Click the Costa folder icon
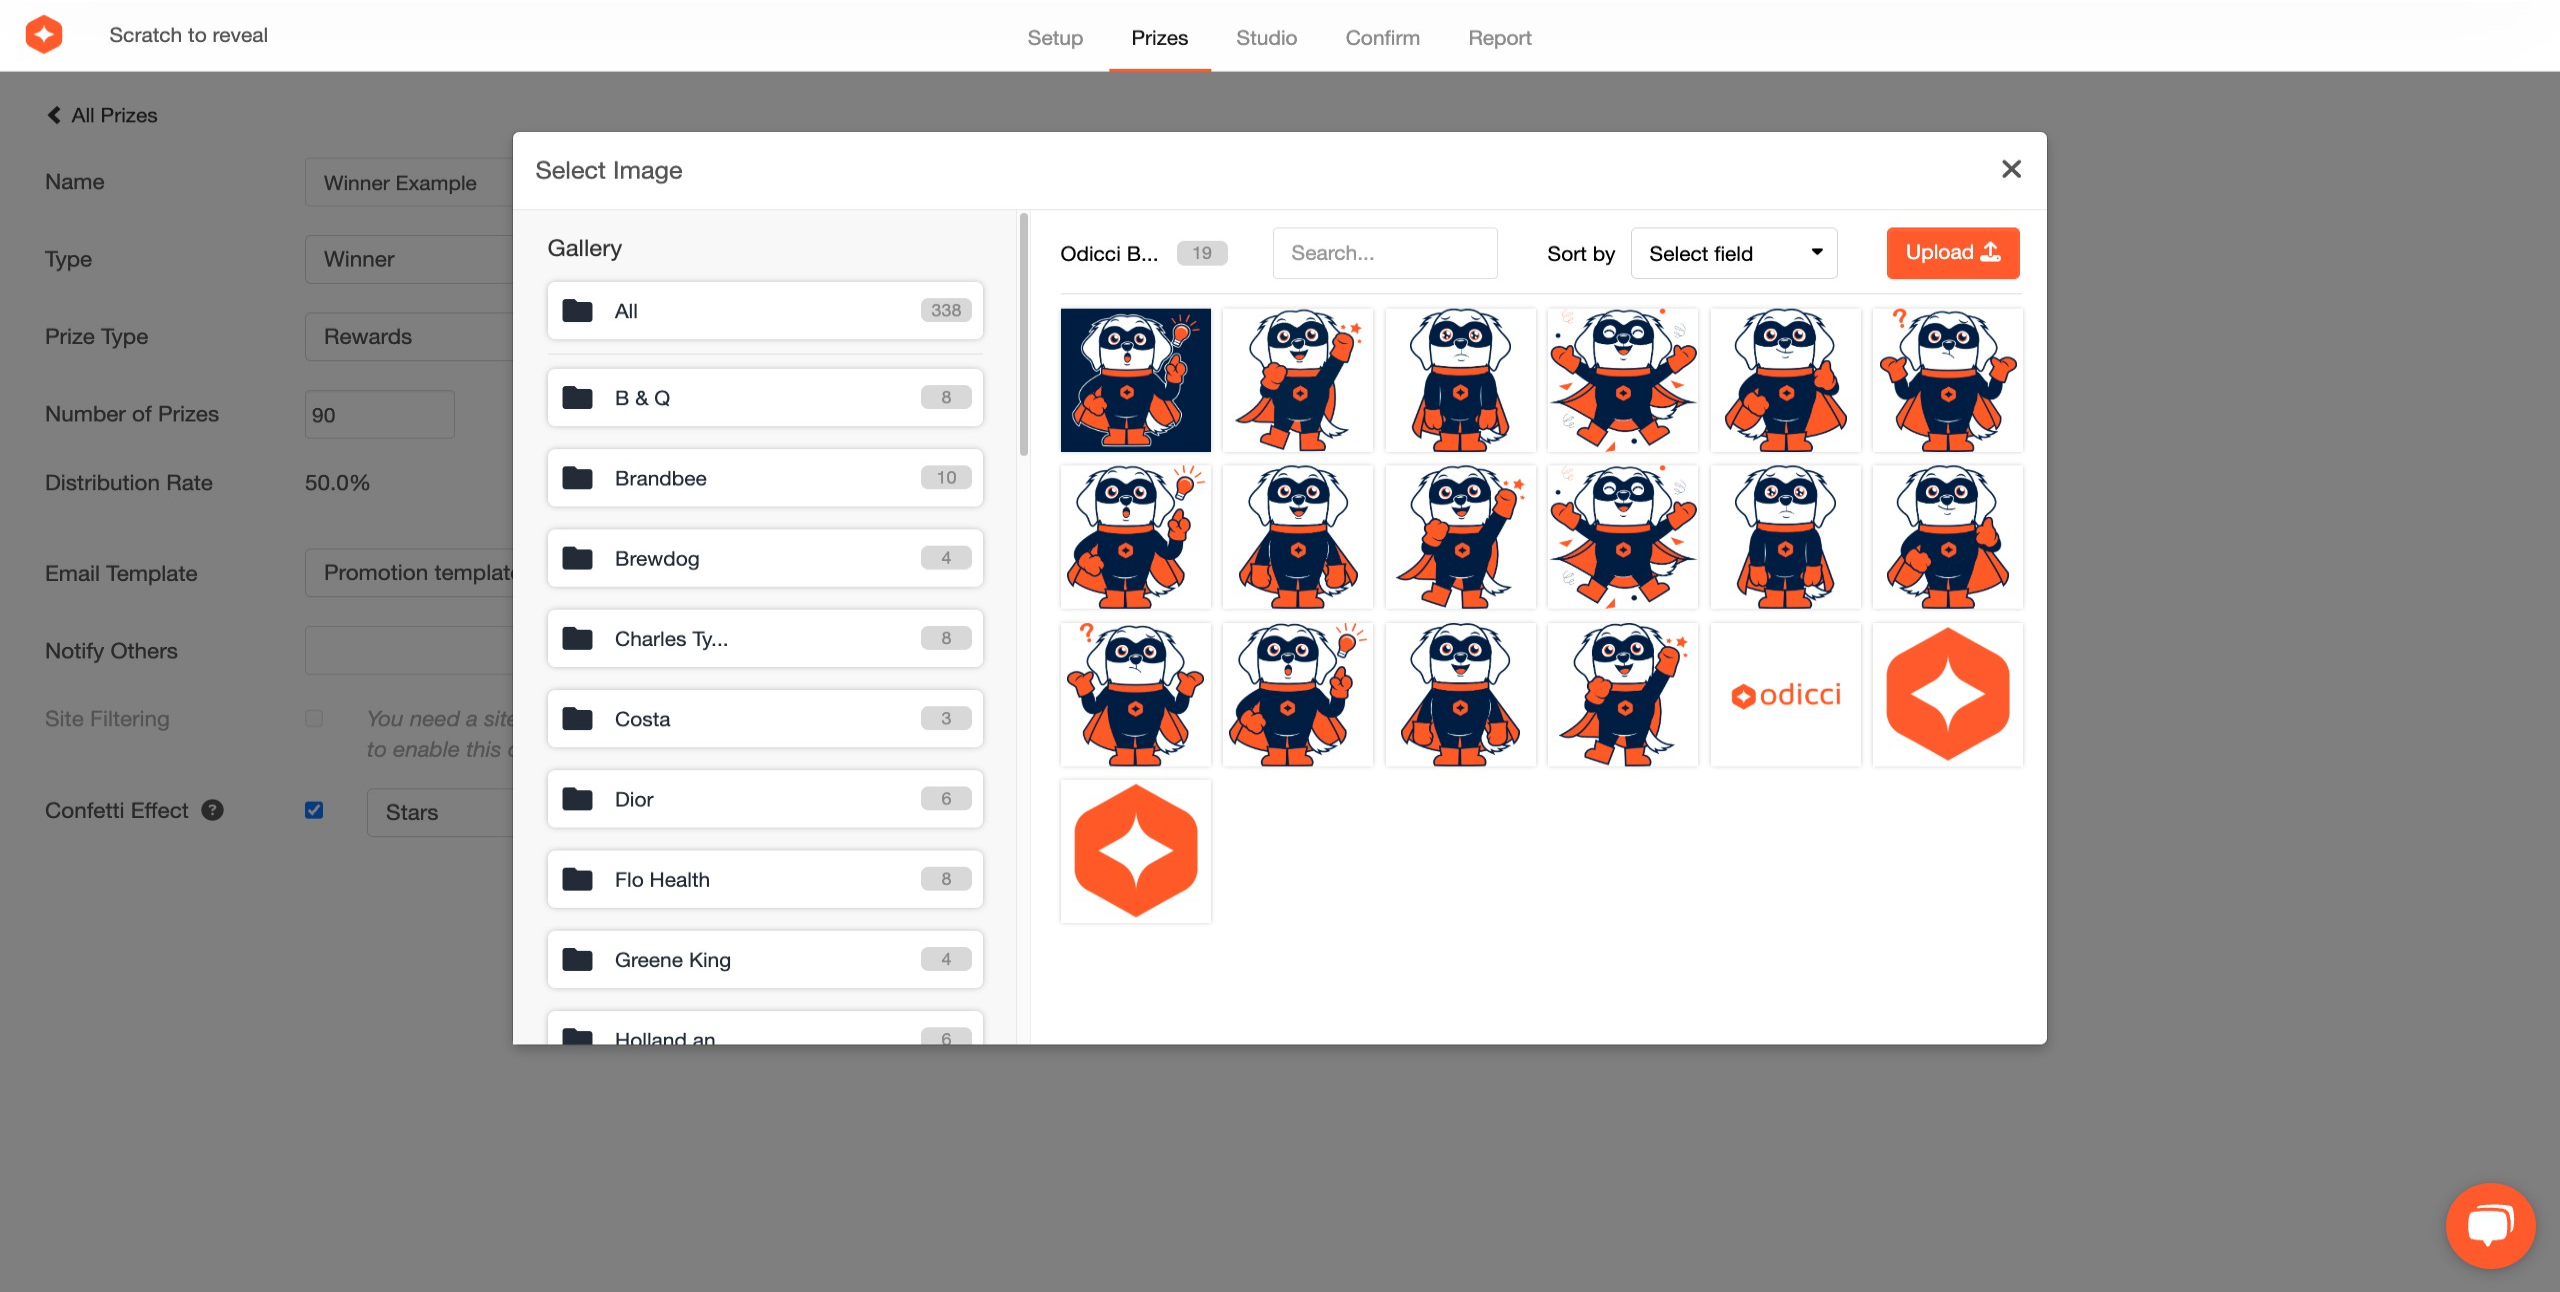 [x=577, y=718]
